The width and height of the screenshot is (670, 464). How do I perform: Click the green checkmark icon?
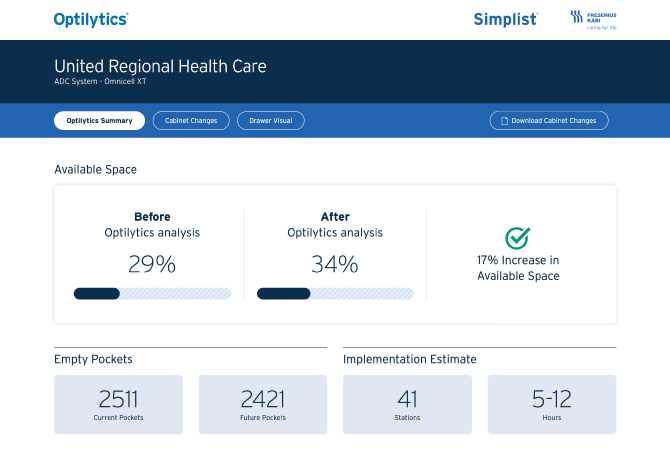coord(517,238)
